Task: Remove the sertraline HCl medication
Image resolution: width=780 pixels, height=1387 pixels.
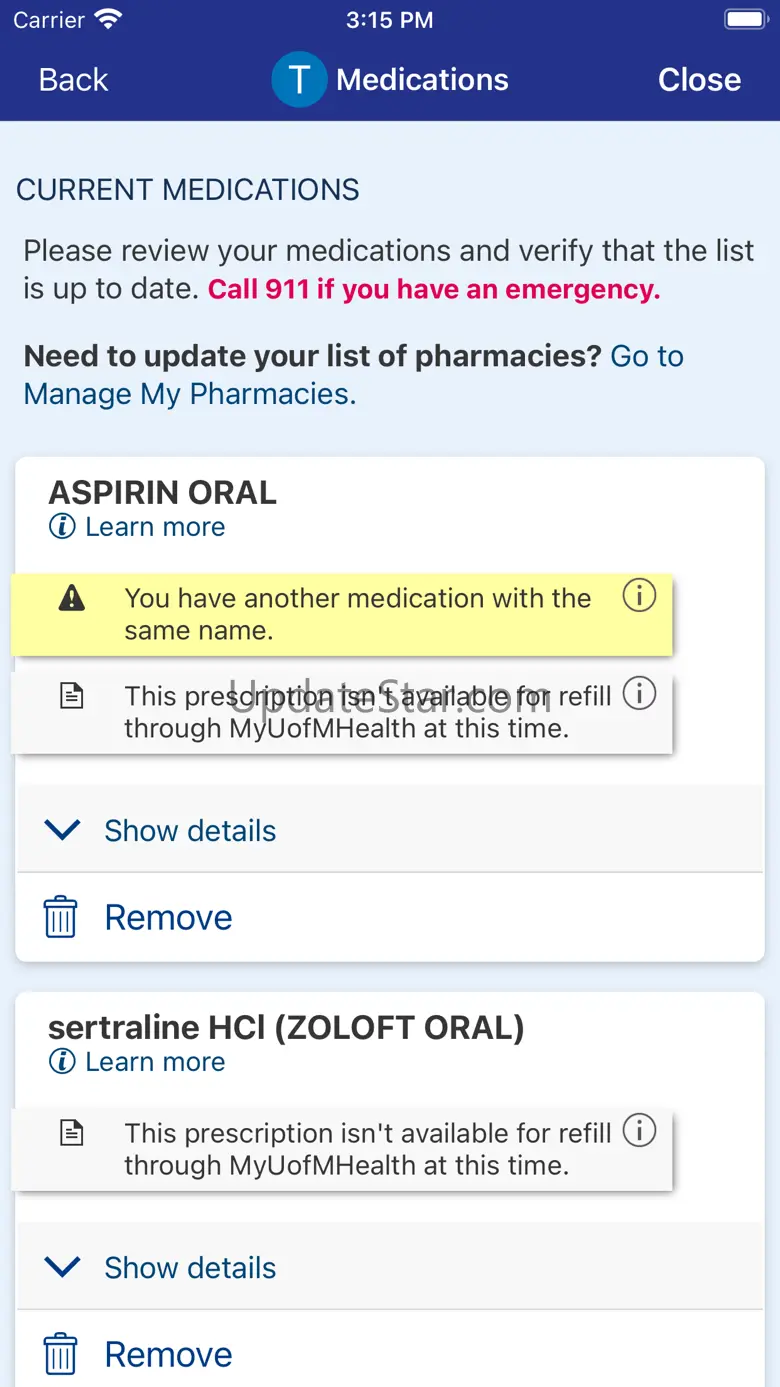Action: 168,1354
